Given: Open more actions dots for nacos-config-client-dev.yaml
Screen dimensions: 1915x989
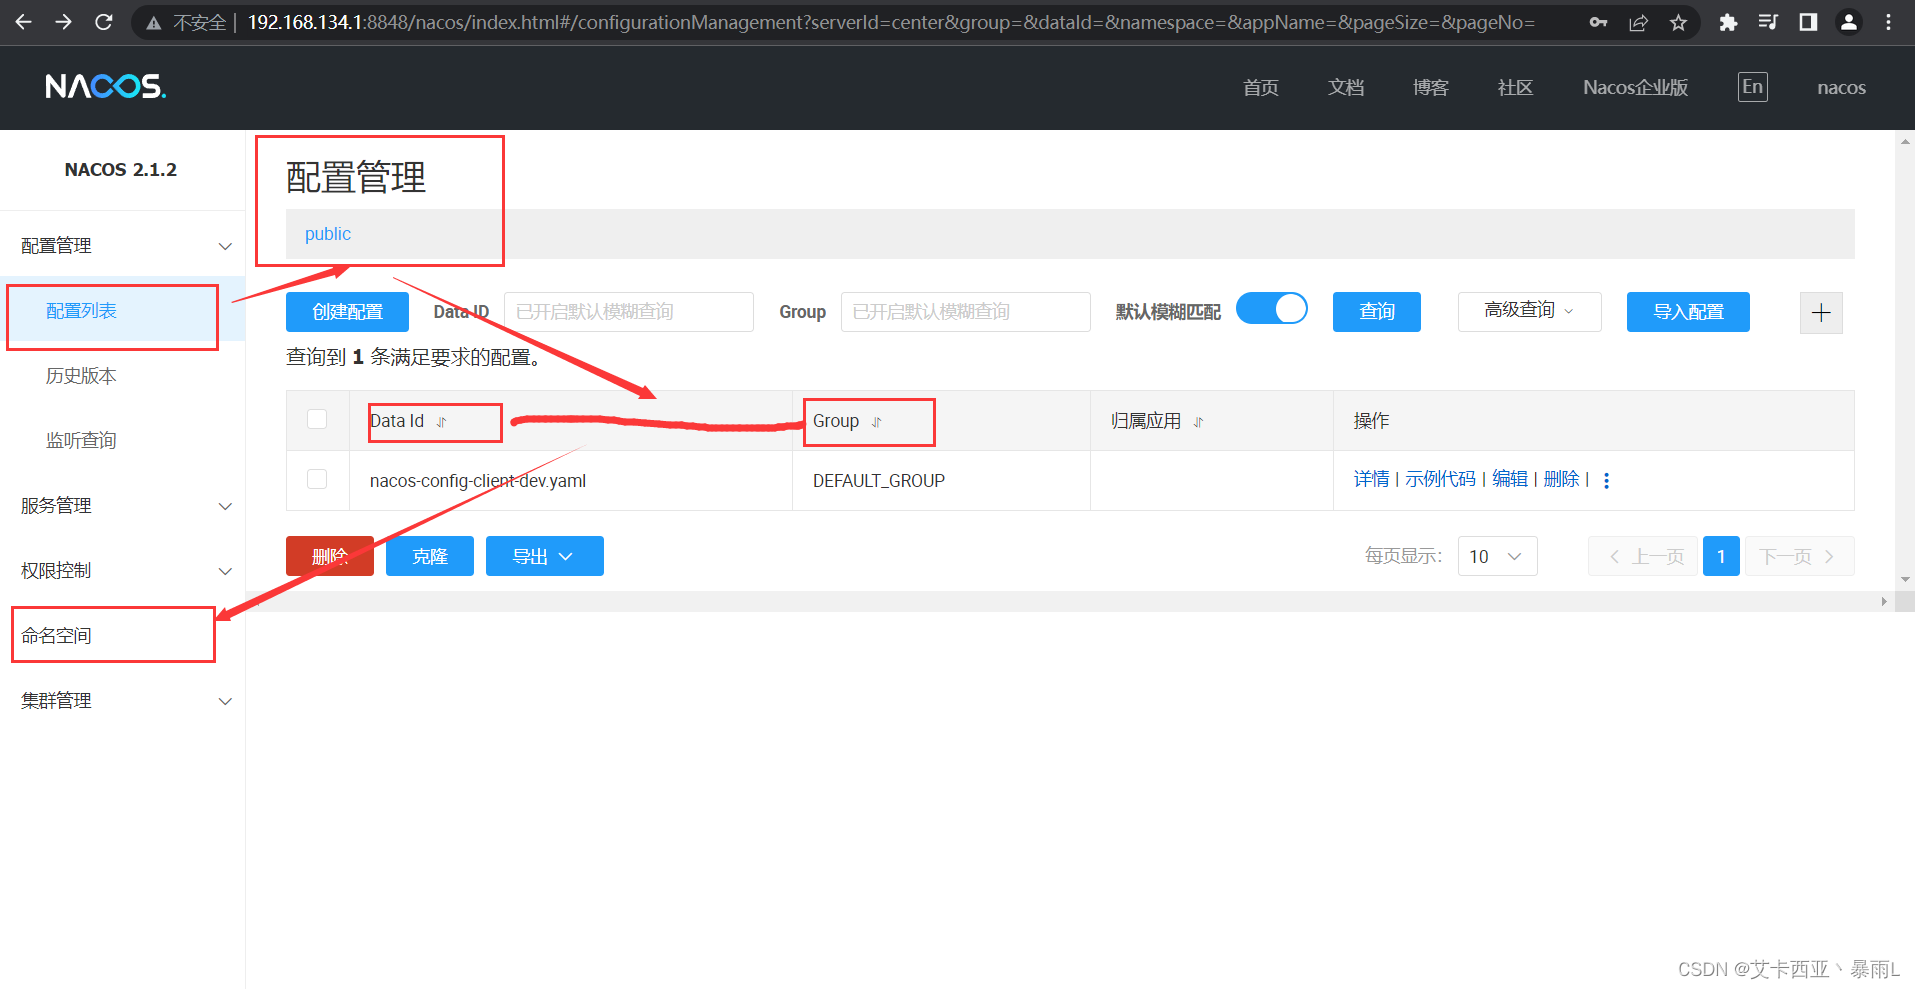Looking at the screenshot, I should coord(1606,481).
